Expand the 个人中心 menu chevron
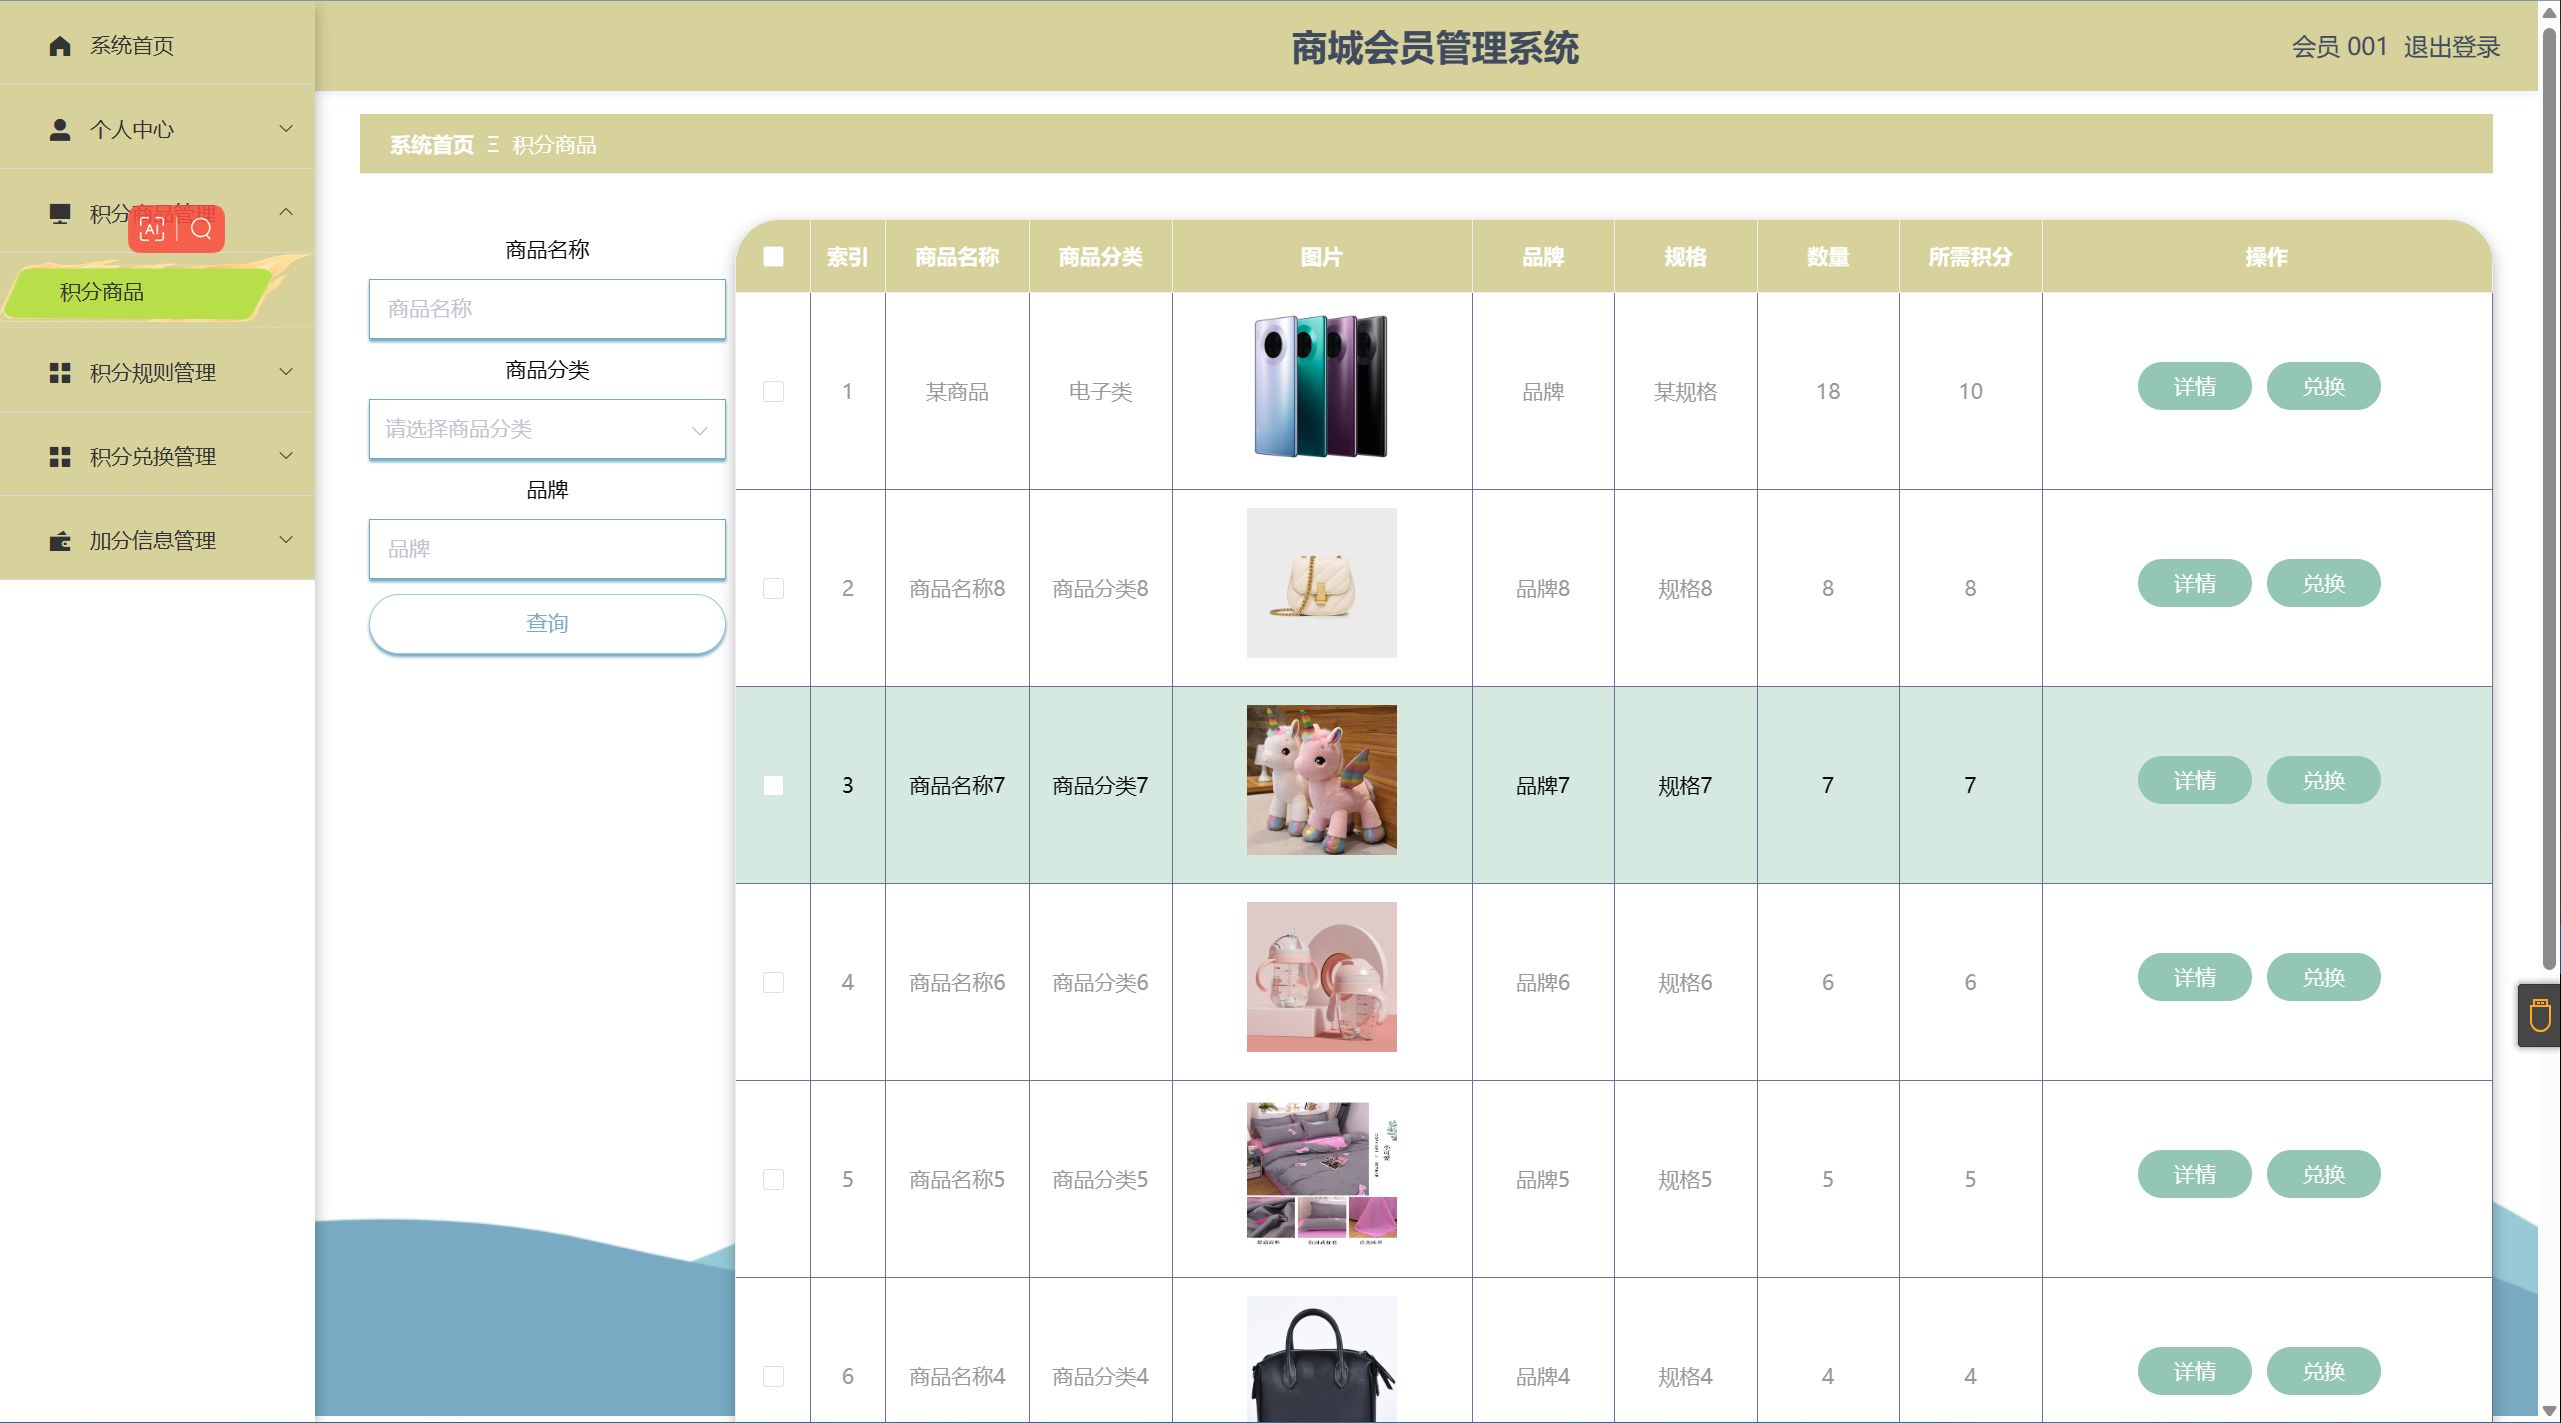Screen dimensions: 2561x1423 (x=286, y=129)
